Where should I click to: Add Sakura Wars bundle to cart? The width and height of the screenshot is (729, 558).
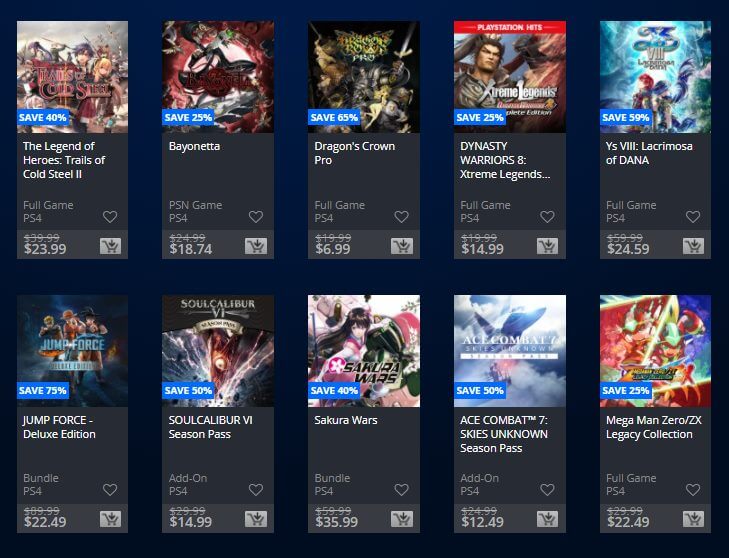tap(402, 519)
